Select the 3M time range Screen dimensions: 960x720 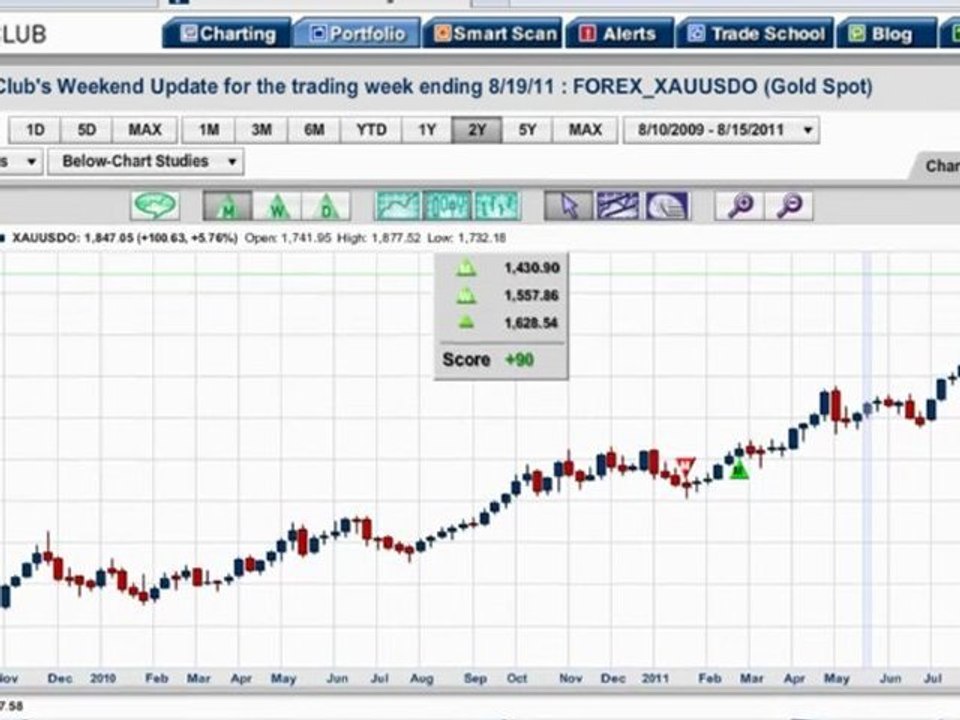261,130
